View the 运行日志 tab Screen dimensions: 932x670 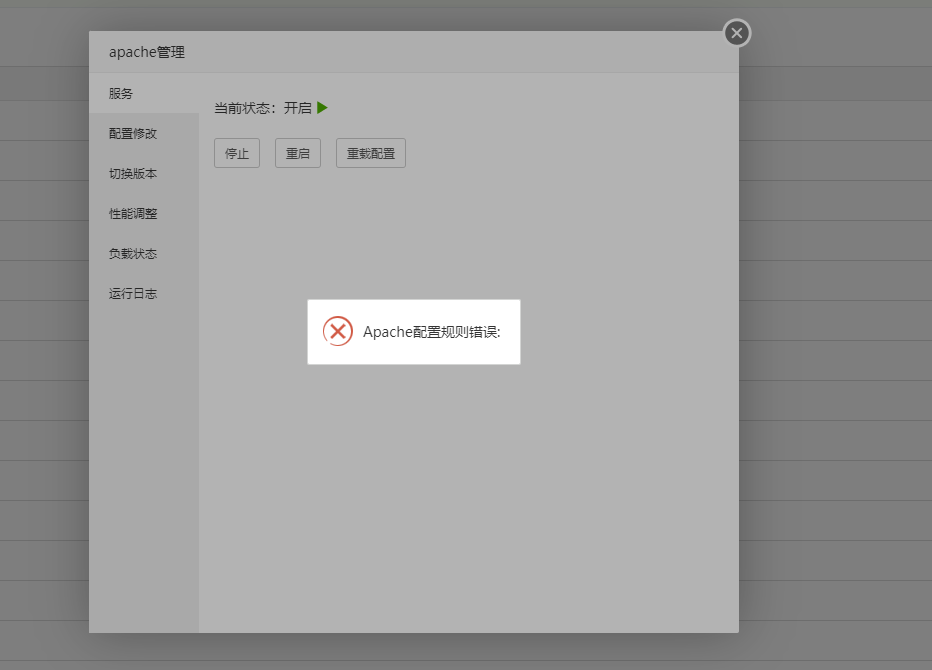click(x=144, y=293)
